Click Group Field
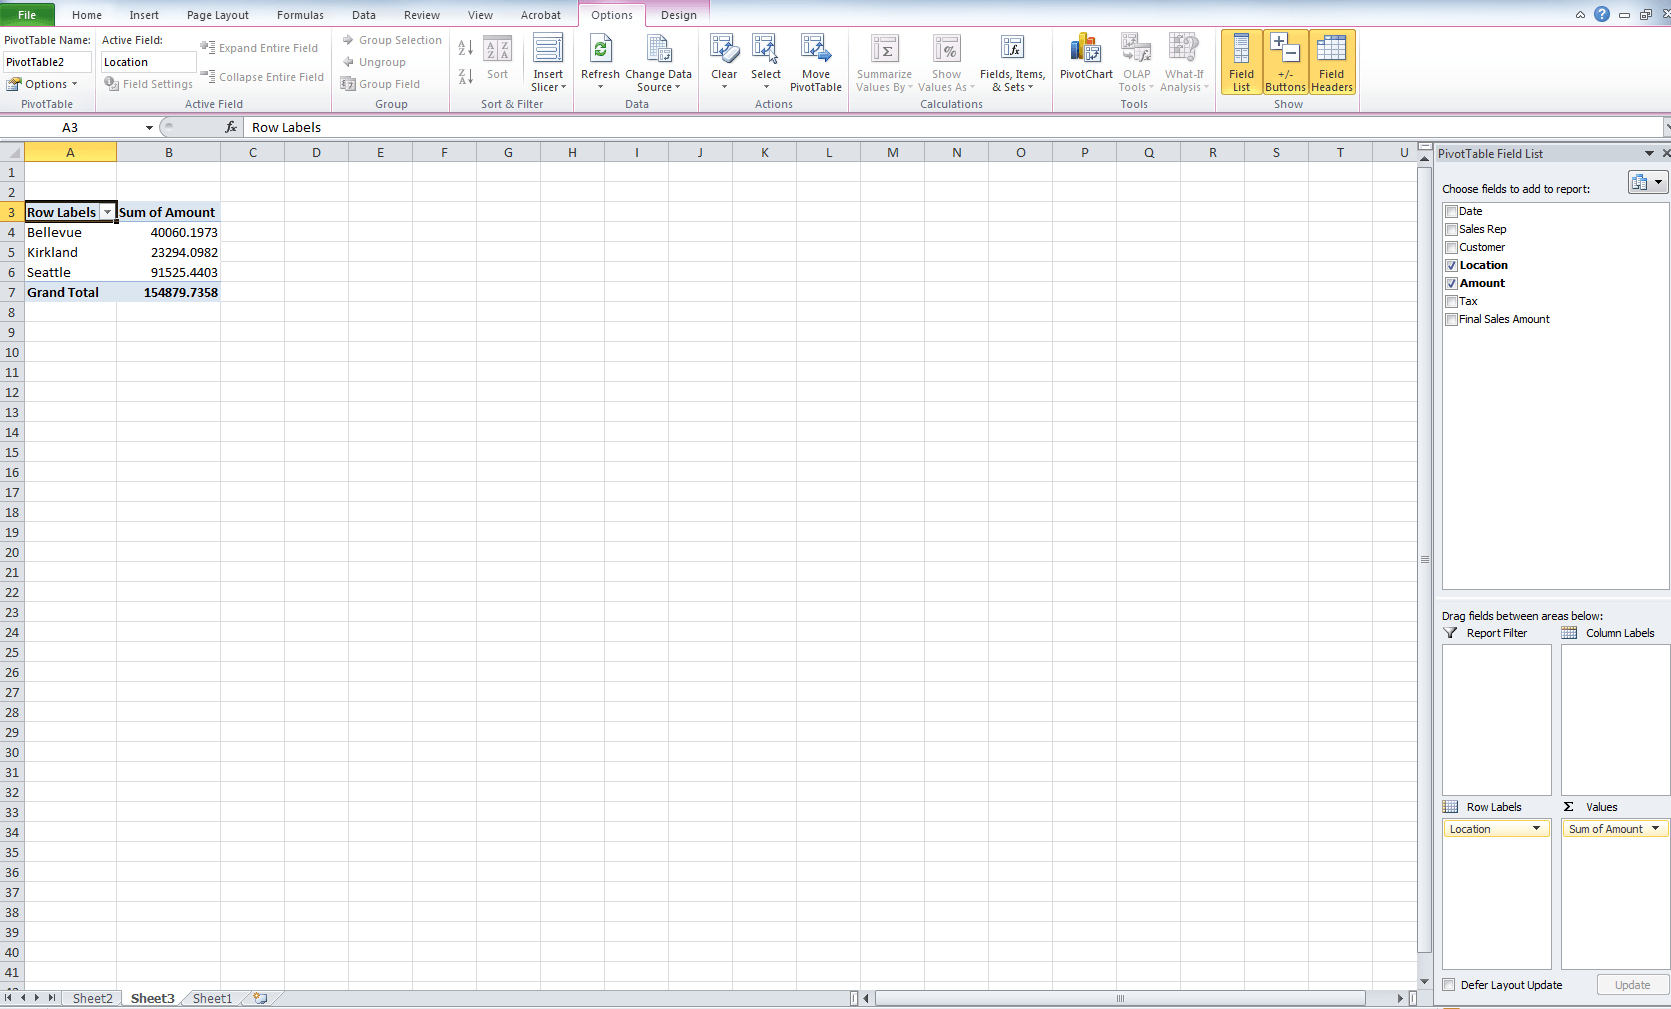1671x1009 pixels. (x=380, y=84)
